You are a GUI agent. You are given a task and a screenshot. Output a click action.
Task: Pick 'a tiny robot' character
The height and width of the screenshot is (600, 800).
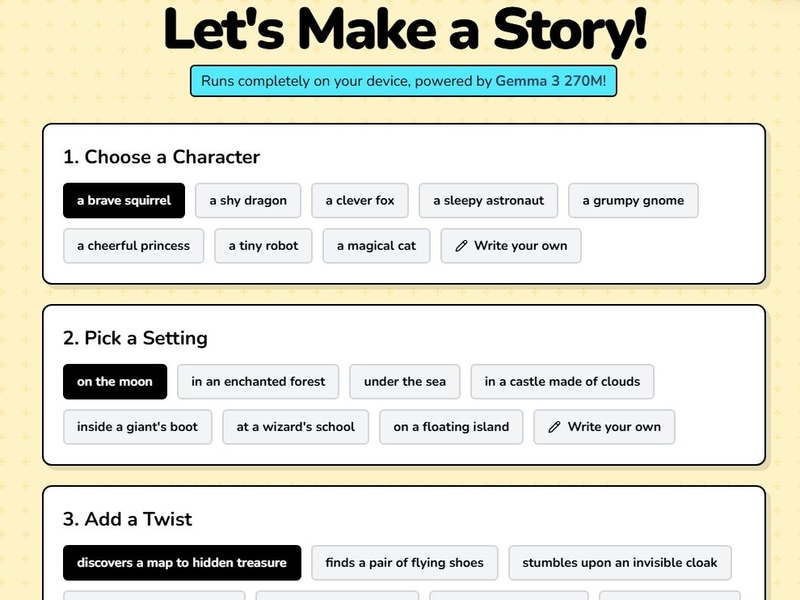[x=262, y=246]
